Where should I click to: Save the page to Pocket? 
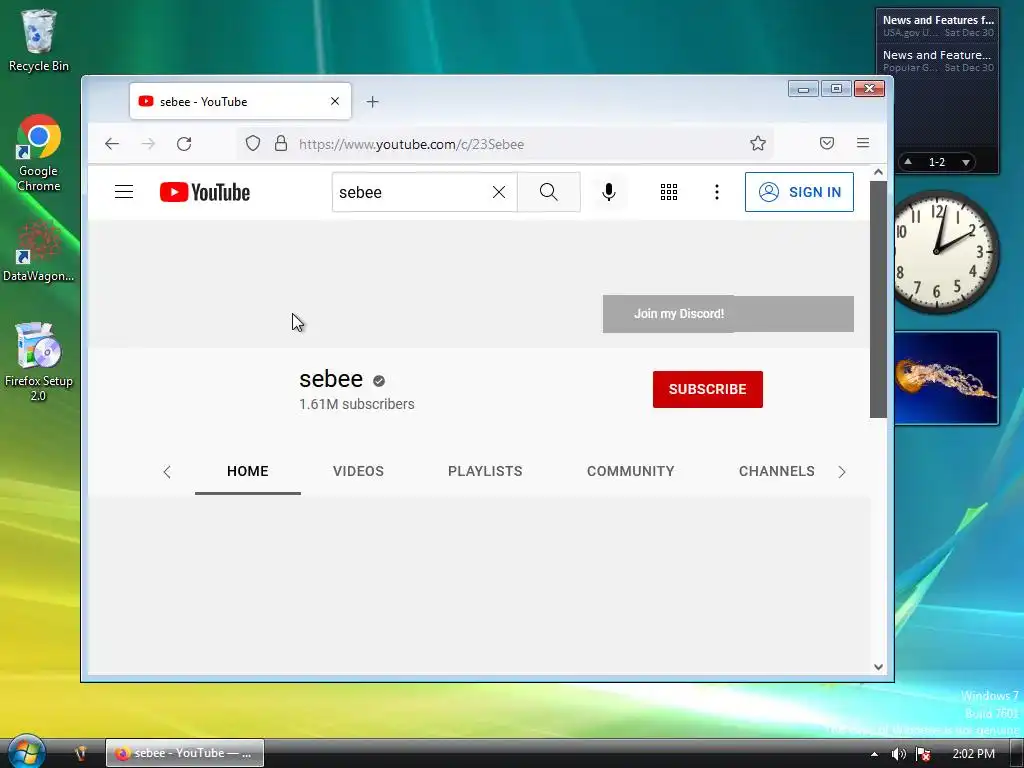[827, 143]
